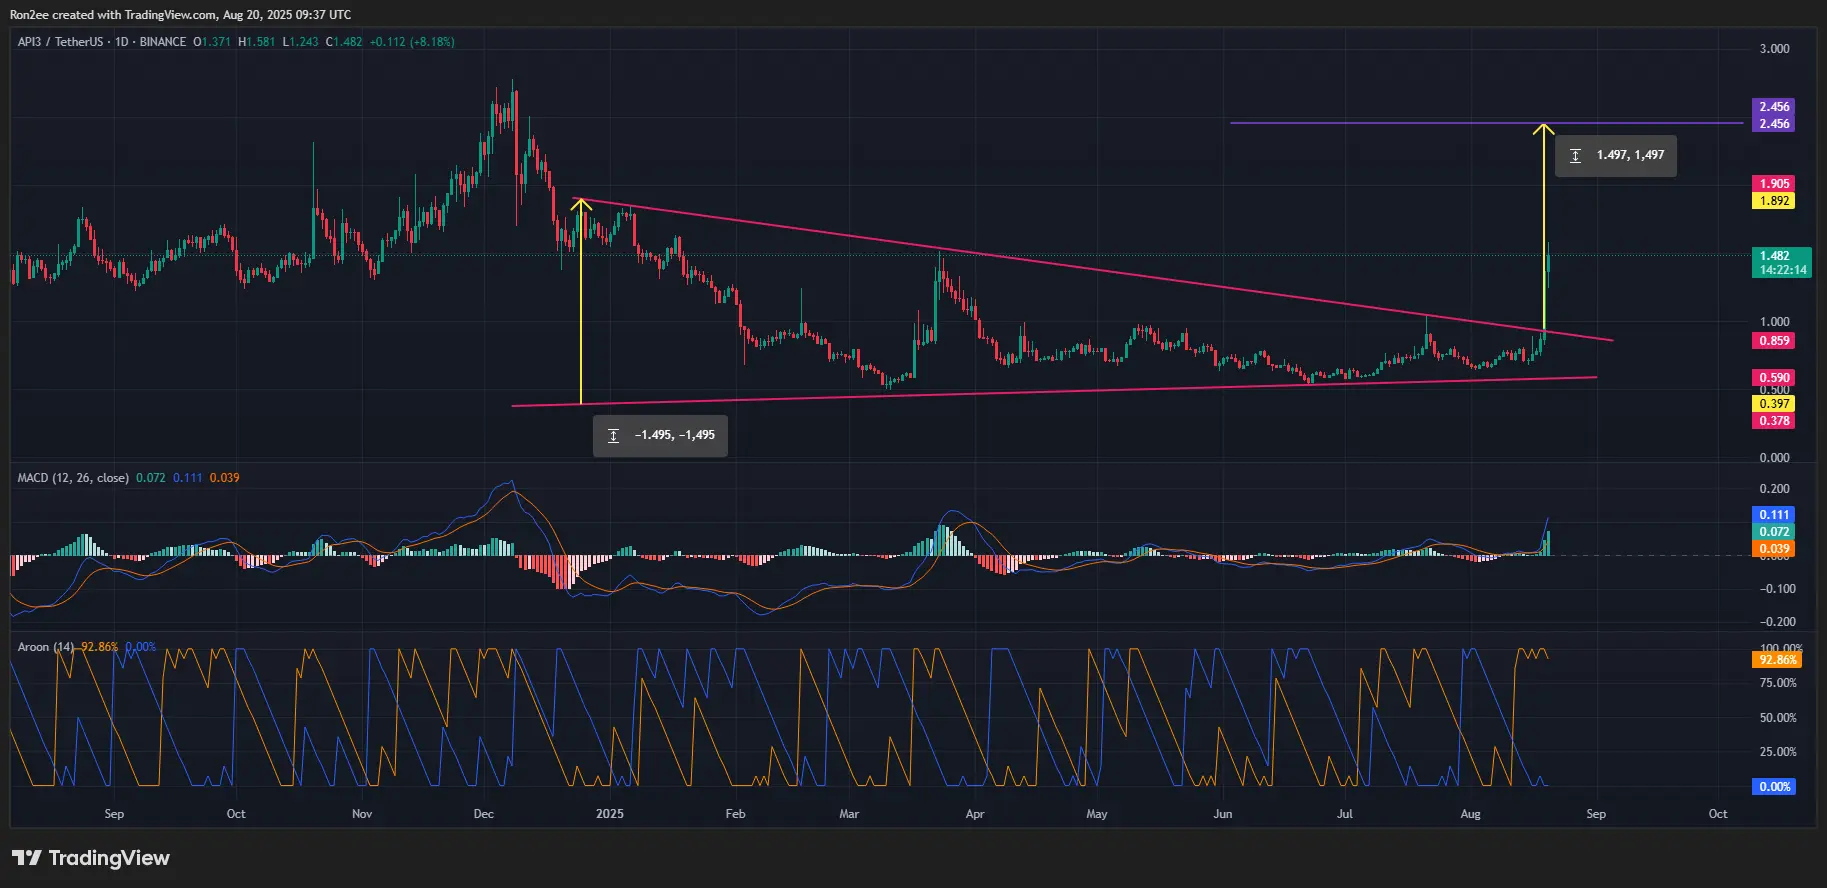Click the purple horizontal target line
This screenshot has height=888, width=1827.
tap(1486, 123)
